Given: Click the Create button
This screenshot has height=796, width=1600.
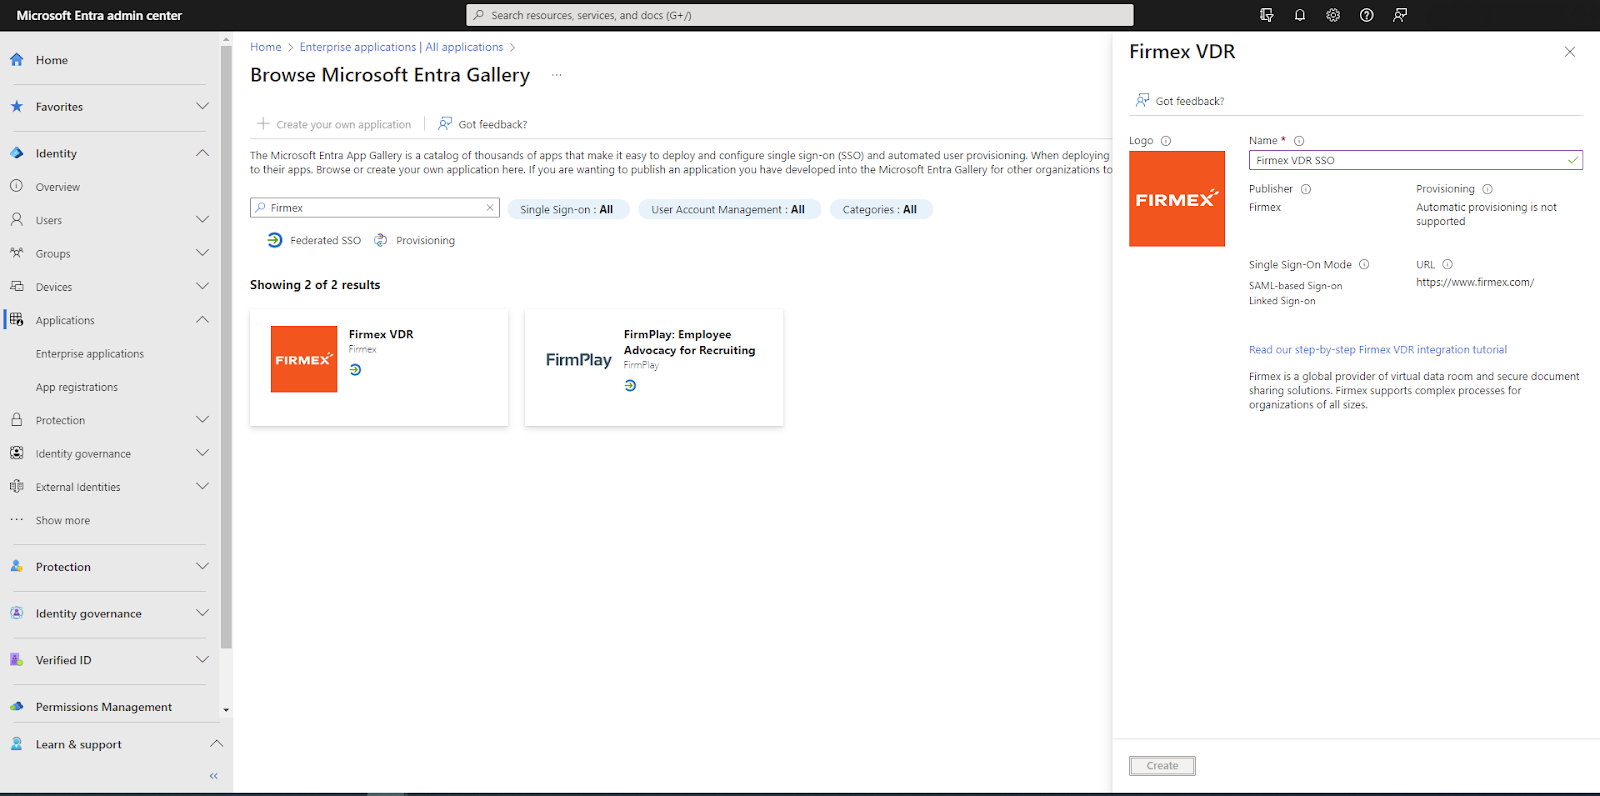Looking at the screenshot, I should pyautogui.click(x=1162, y=766).
